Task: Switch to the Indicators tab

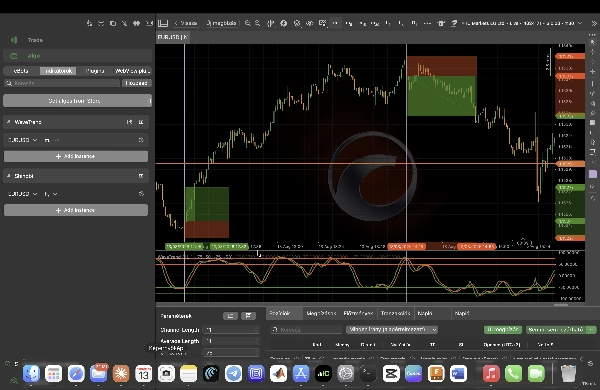Action: 58,71
